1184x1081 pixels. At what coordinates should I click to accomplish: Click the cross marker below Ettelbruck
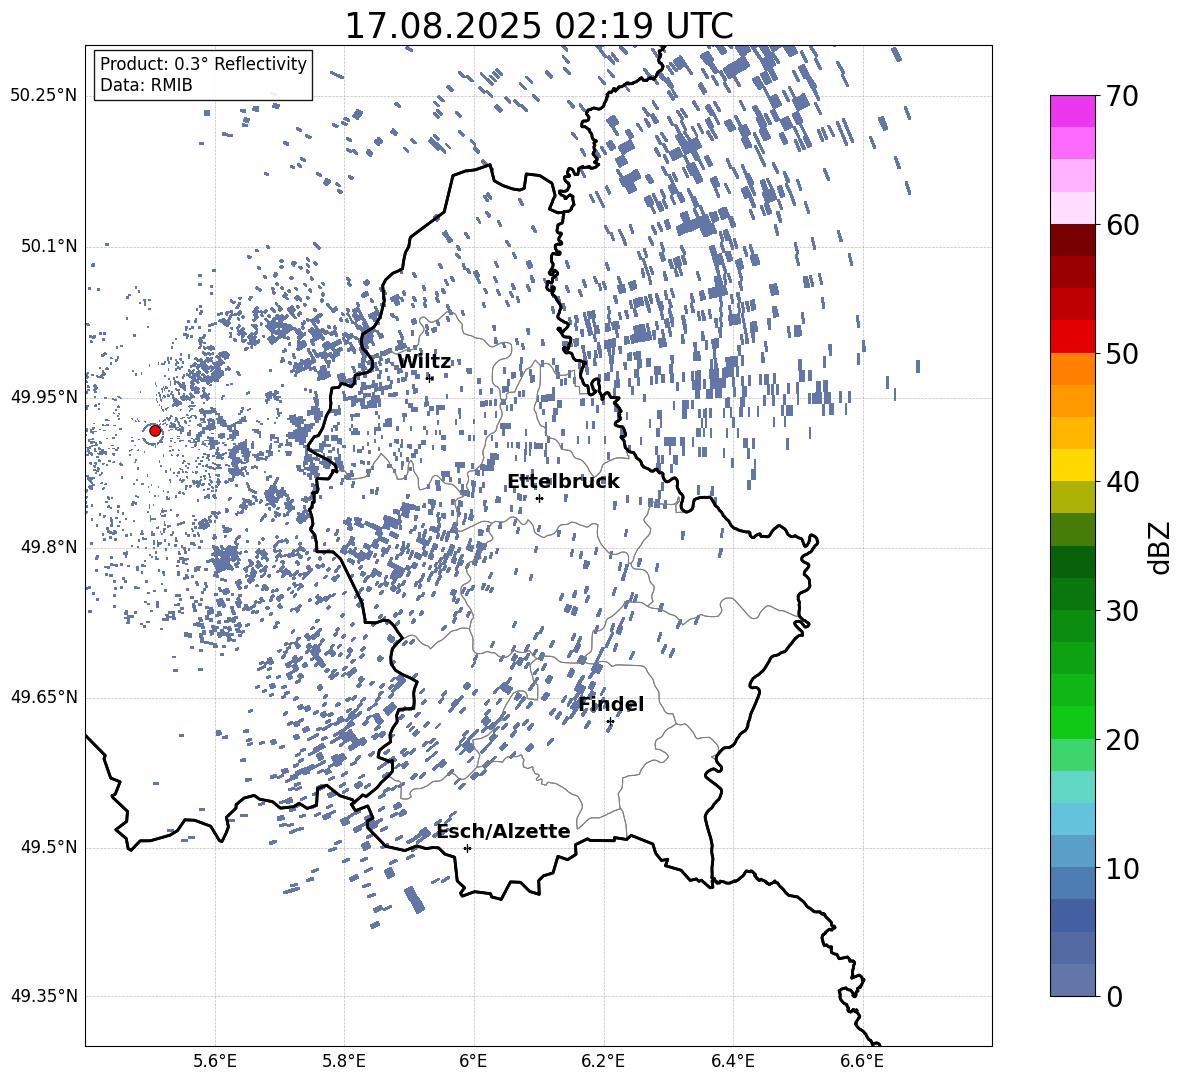point(539,498)
